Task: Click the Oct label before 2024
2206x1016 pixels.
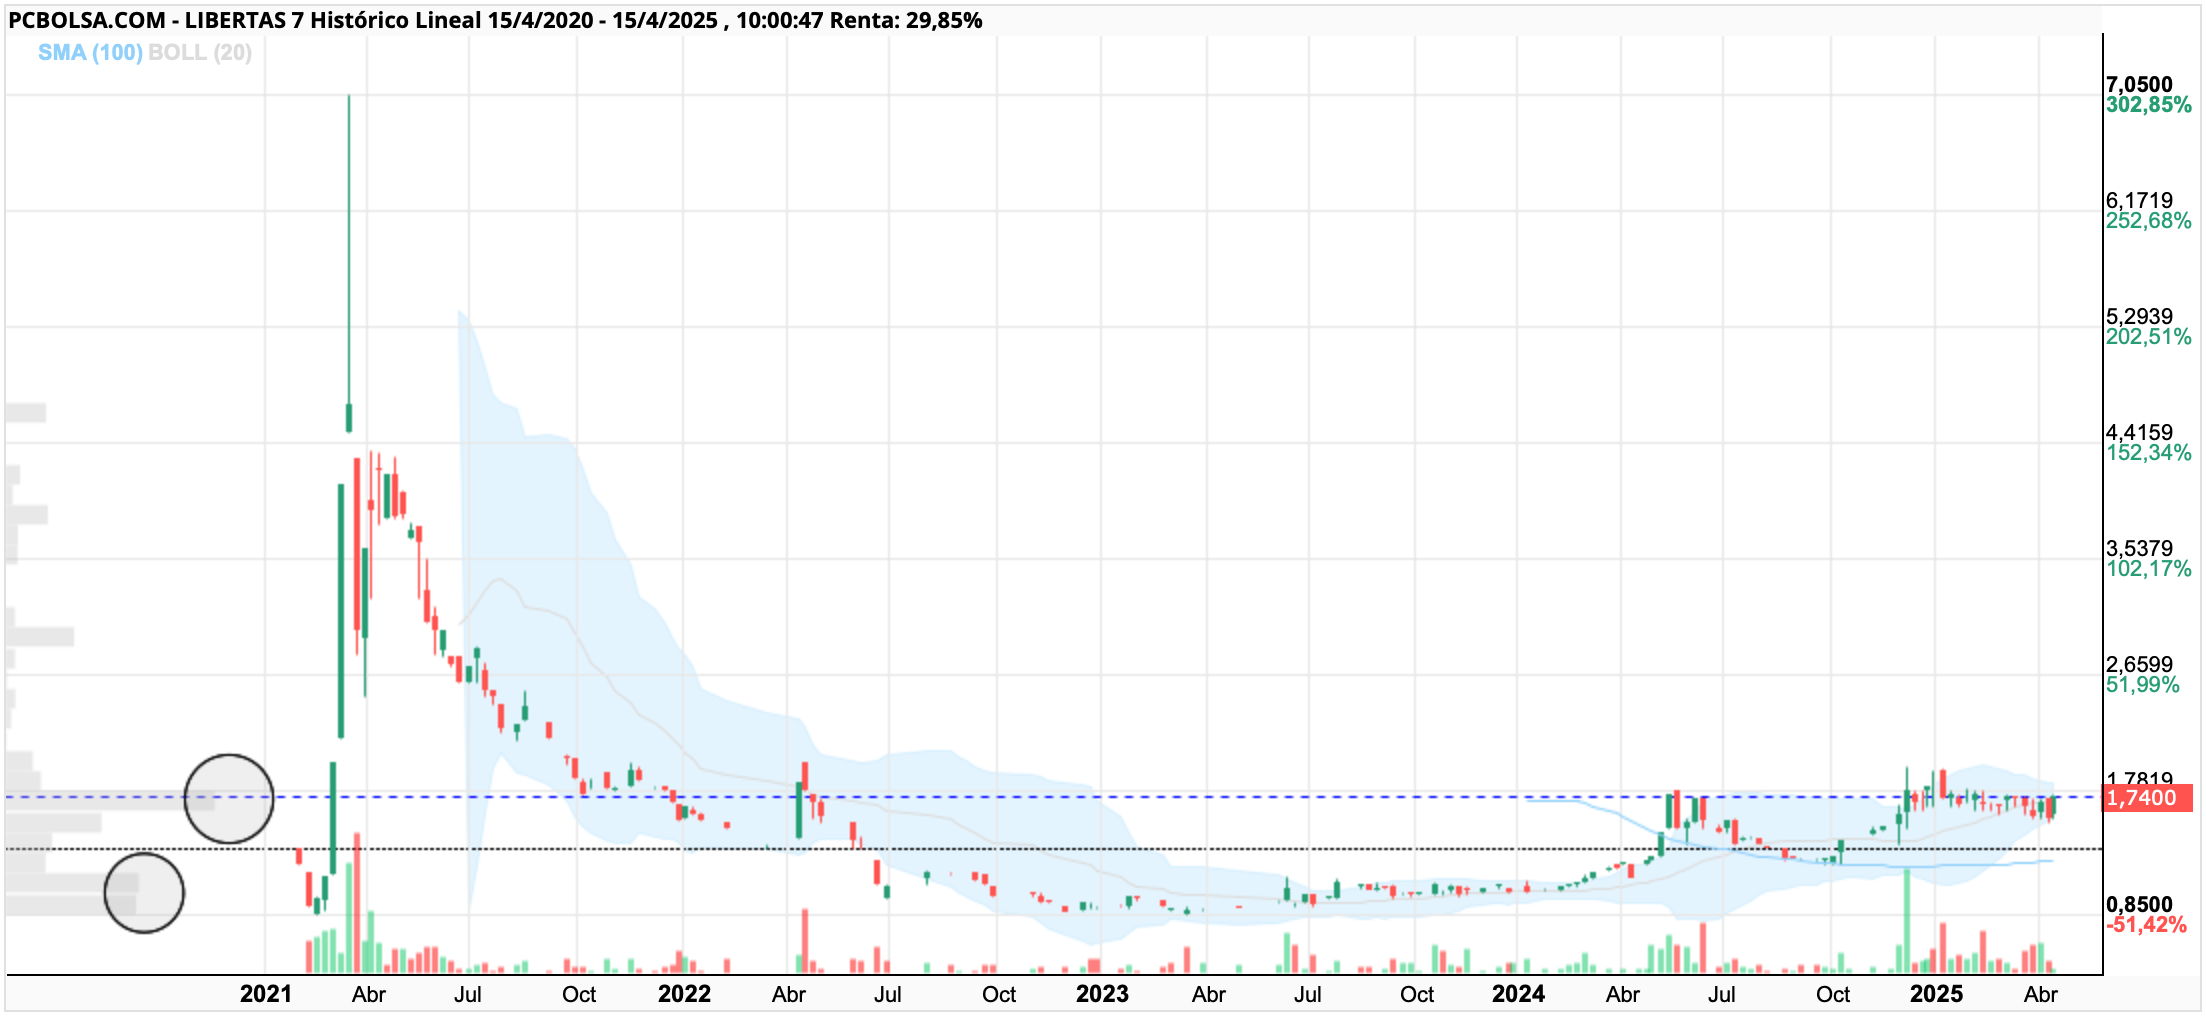Action: (x=1417, y=995)
